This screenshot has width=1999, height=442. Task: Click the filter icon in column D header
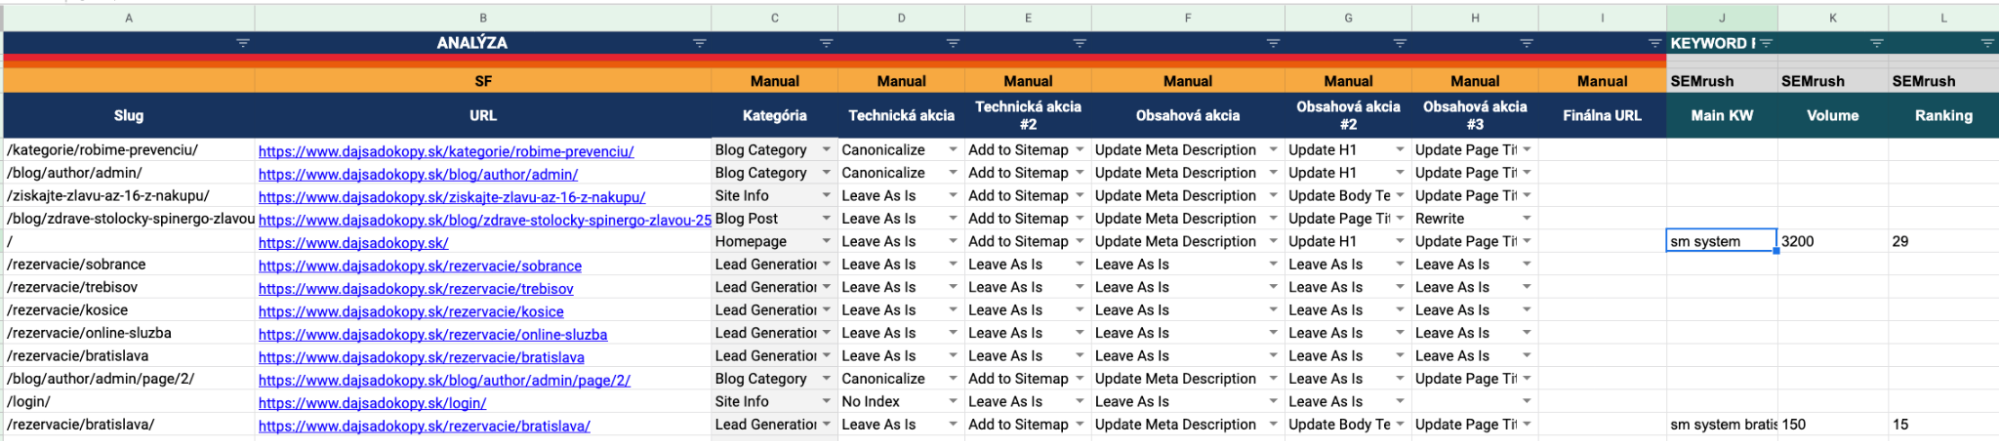tap(953, 43)
